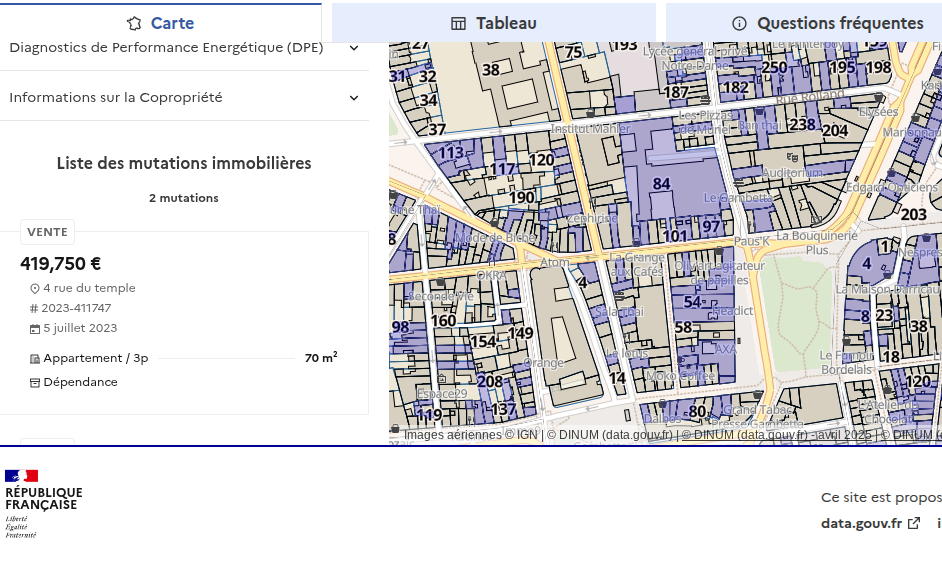Click the building icon by Appartement / 3p
This screenshot has height=574, width=942.
pyautogui.click(x=35, y=359)
